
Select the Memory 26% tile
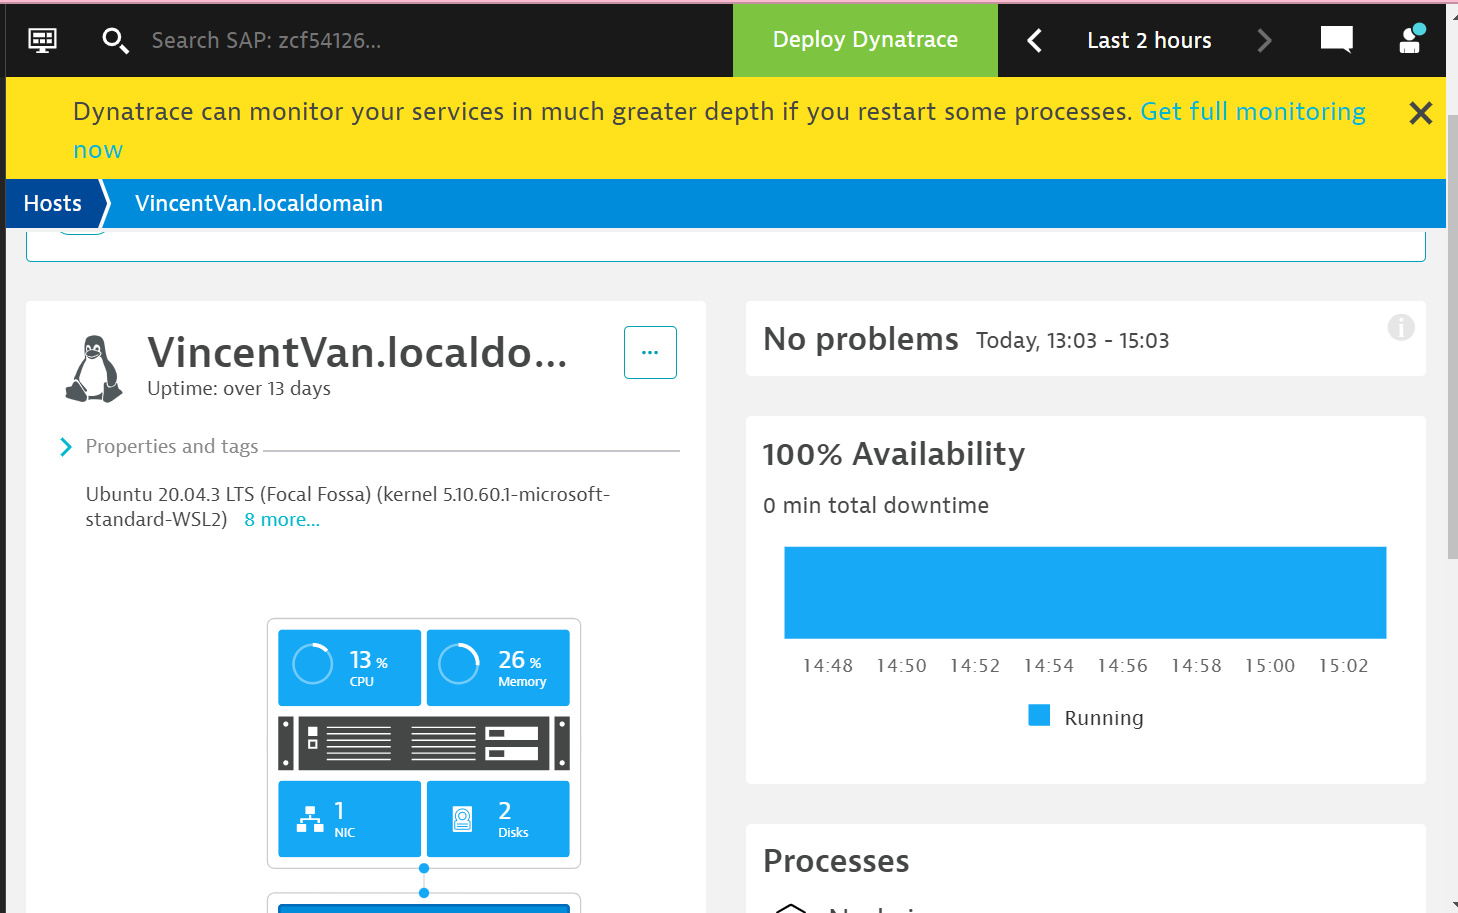click(x=498, y=667)
